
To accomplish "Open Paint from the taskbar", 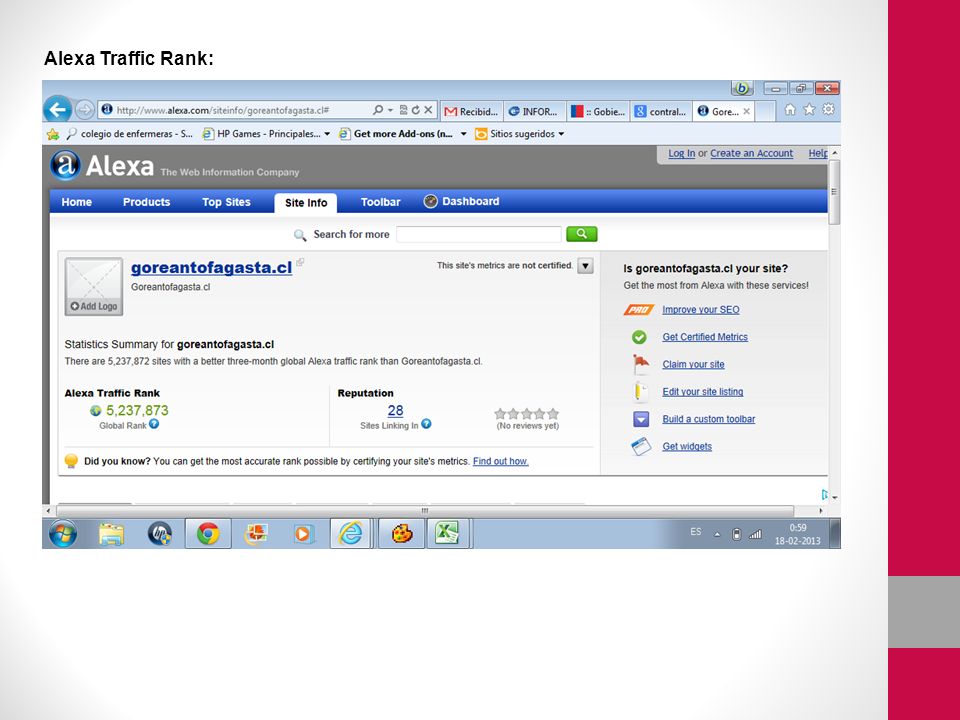I will [x=402, y=534].
